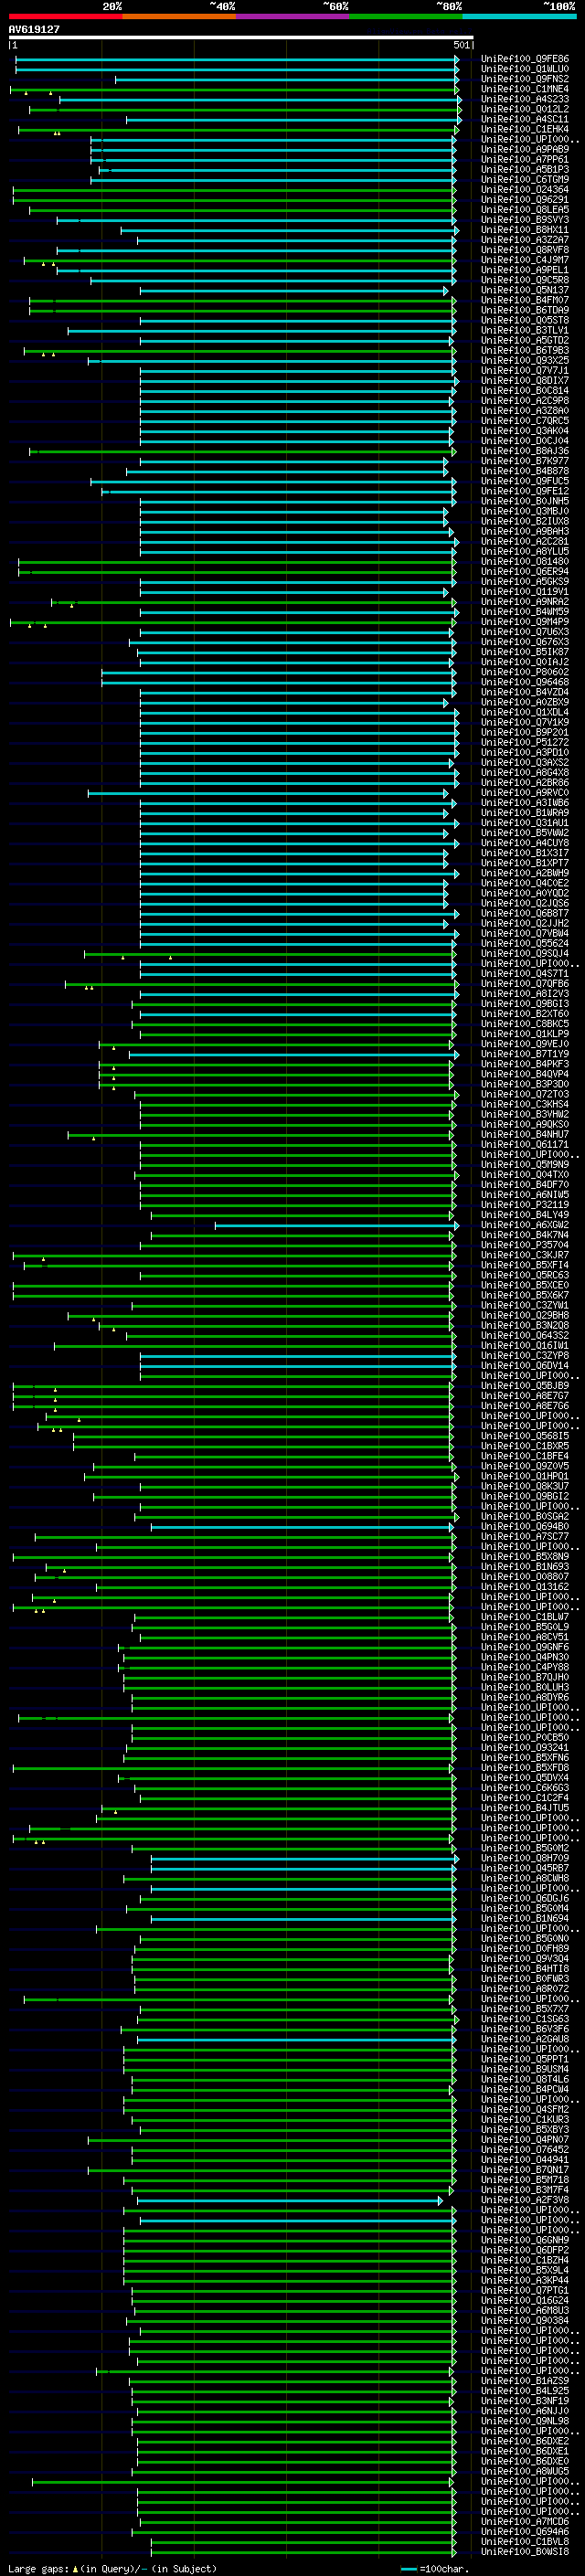Select the UniRef100_Q5N137 label

pyautogui.click(x=525, y=290)
